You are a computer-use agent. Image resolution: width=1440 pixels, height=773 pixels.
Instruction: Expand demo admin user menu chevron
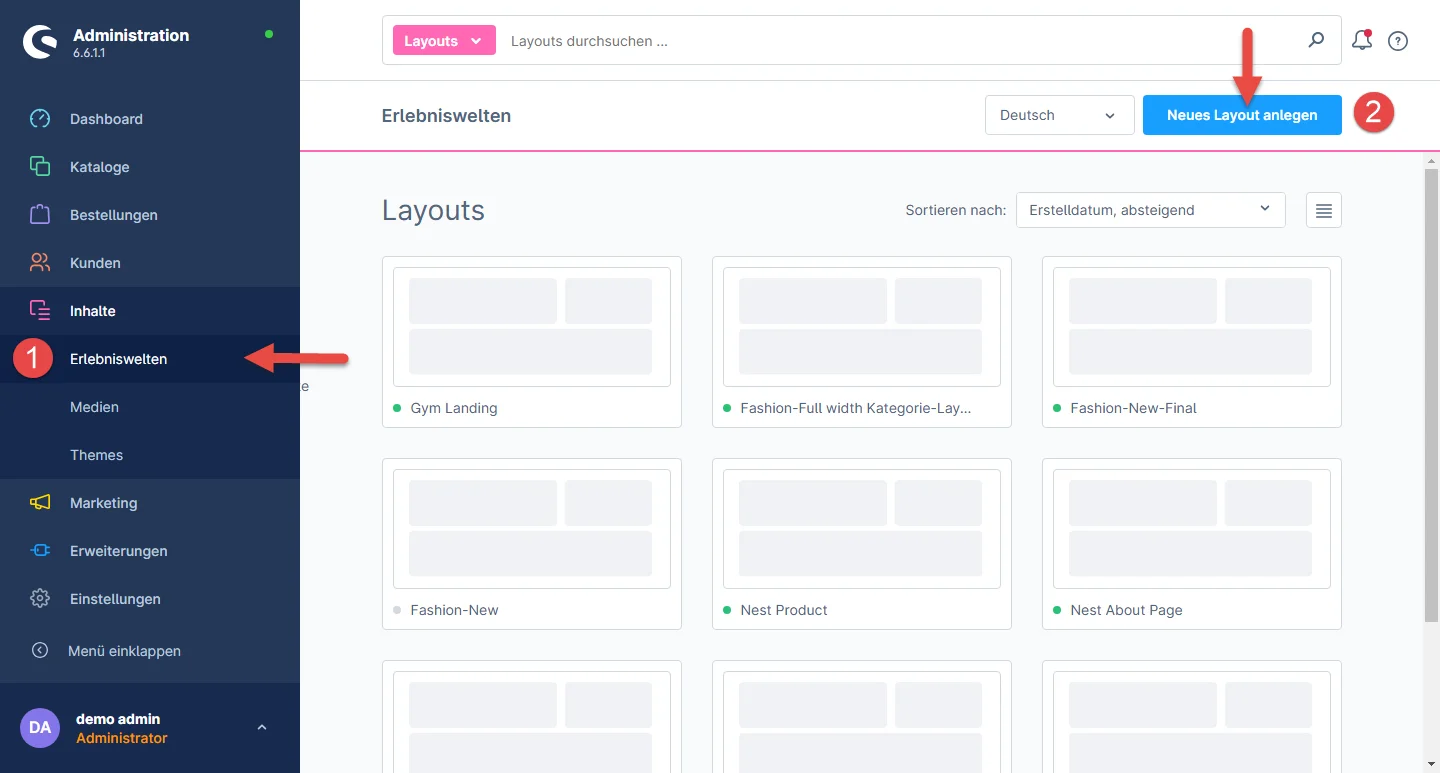pos(262,728)
